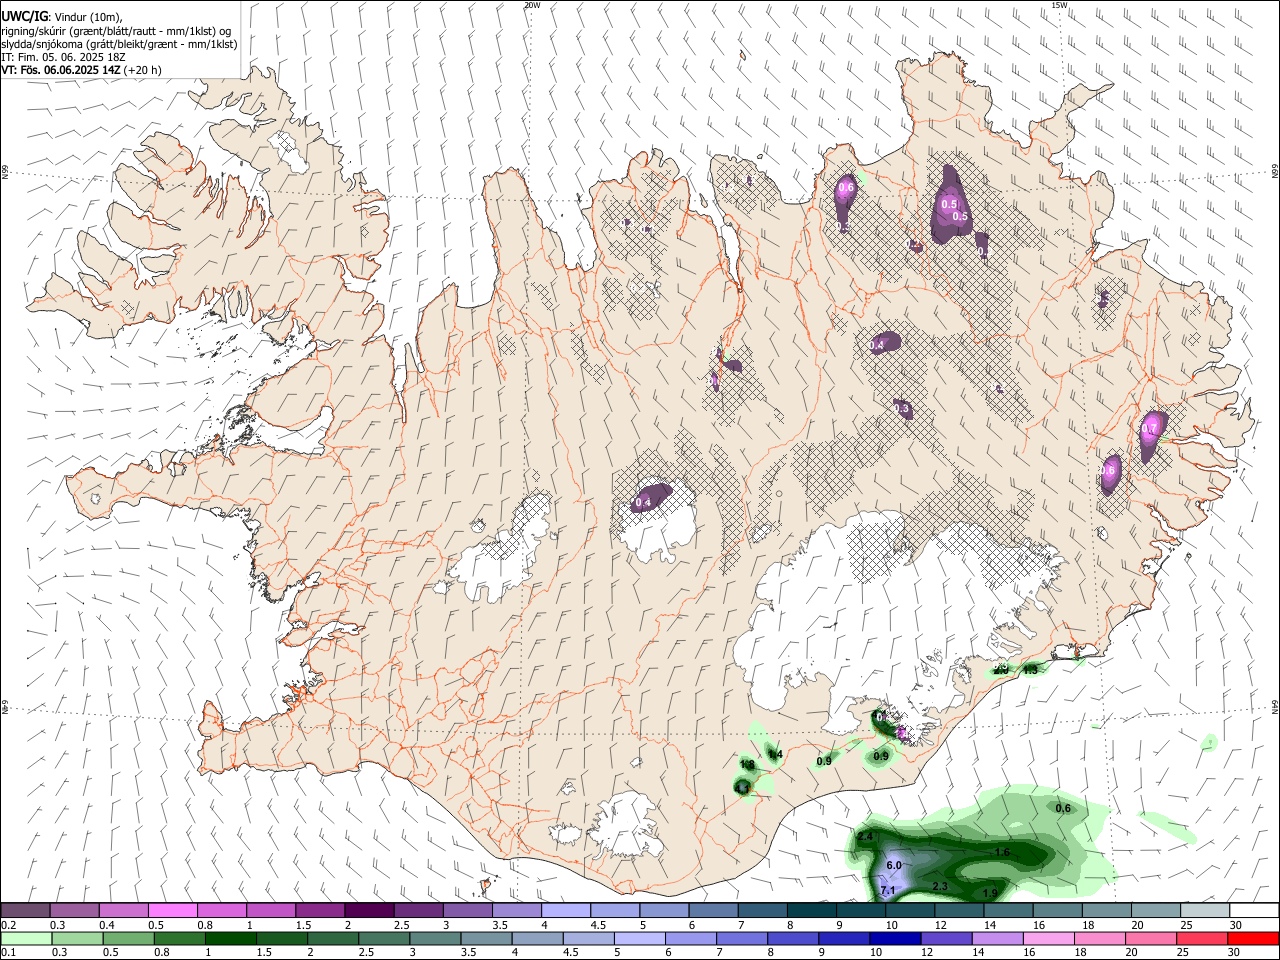The height and width of the screenshot is (960, 1280).
Task: Click the '(+20 h)' forecast offset text
Action: point(143,70)
